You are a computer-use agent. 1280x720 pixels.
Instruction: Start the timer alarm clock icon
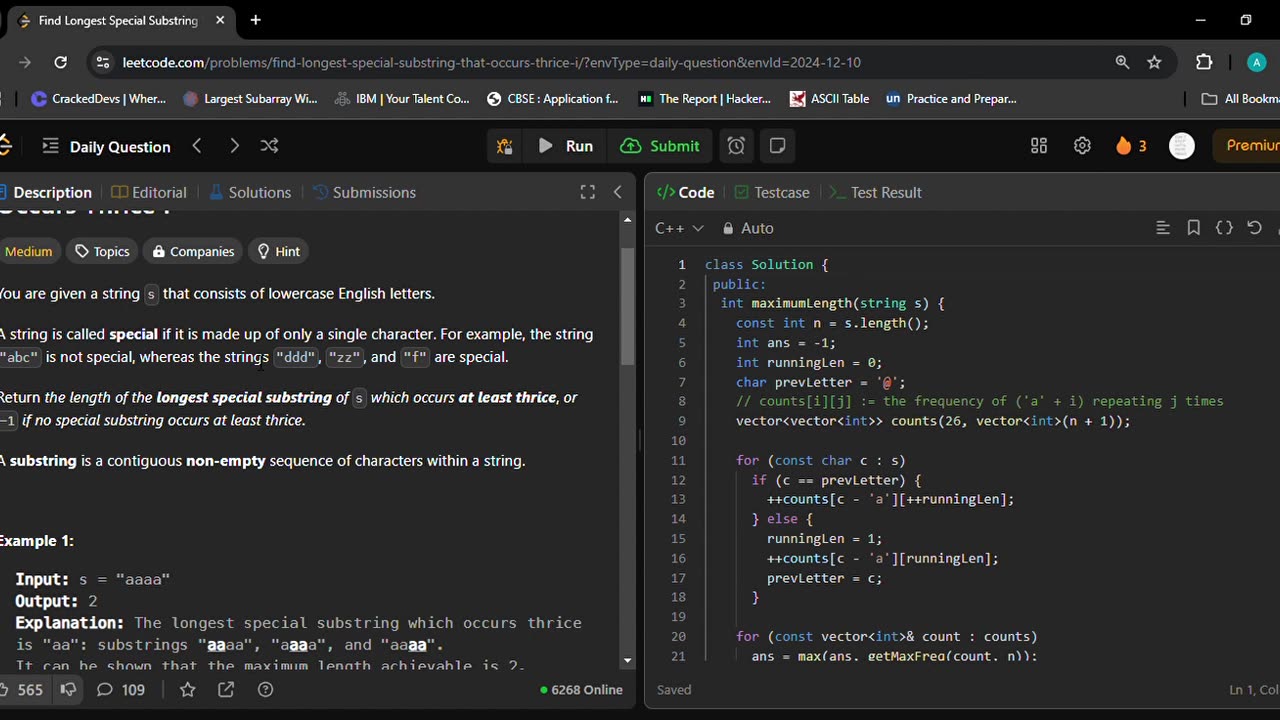pos(736,146)
